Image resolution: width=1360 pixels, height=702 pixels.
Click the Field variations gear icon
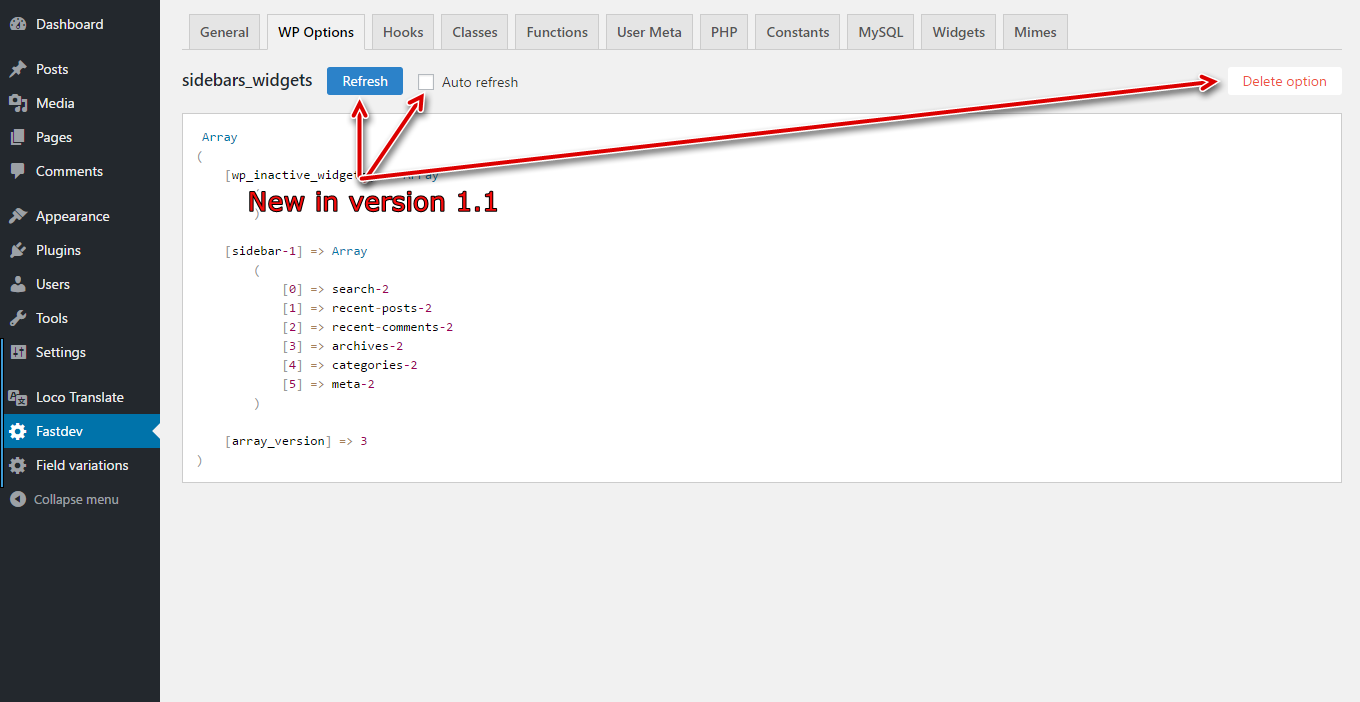click(x=18, y=465)
